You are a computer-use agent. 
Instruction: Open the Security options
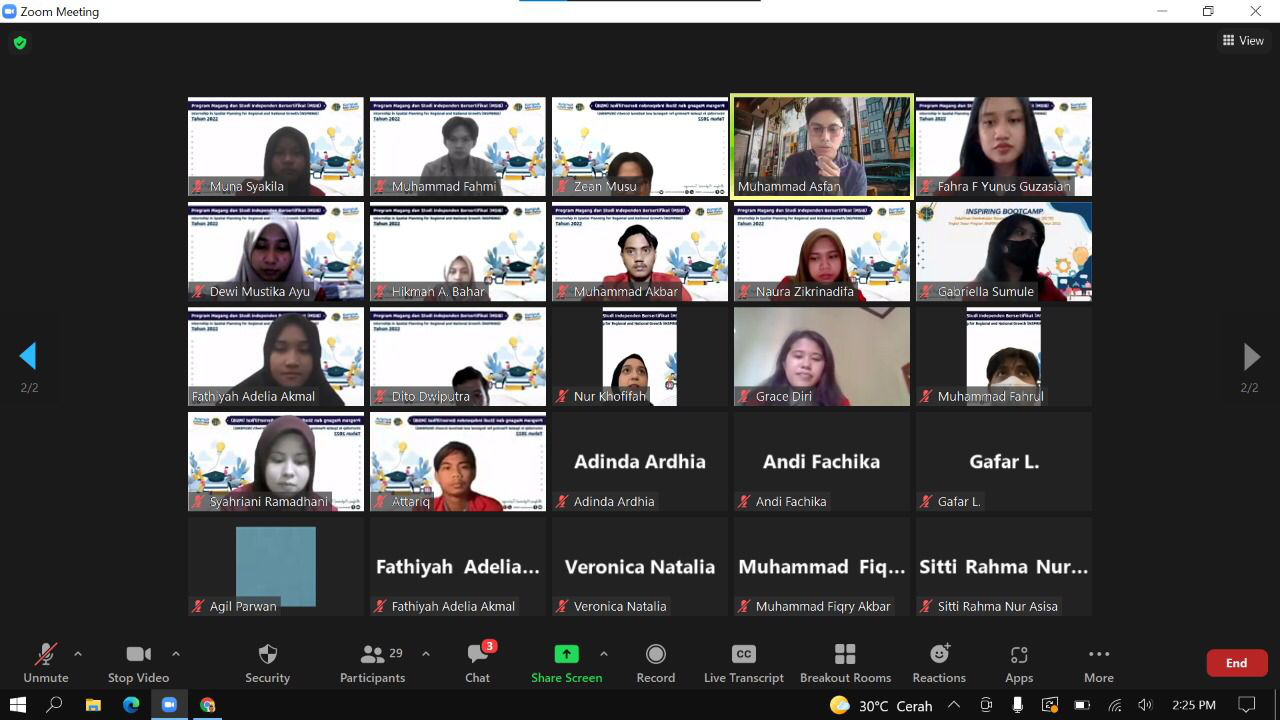click(267, 663)
